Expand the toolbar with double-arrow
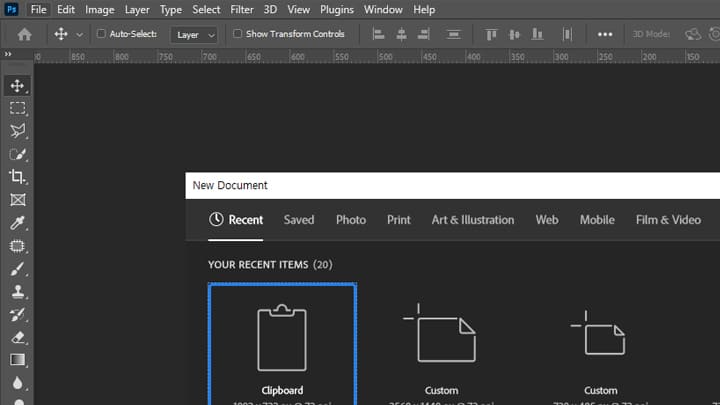The image size is (720, 405). tap(8, 54)
